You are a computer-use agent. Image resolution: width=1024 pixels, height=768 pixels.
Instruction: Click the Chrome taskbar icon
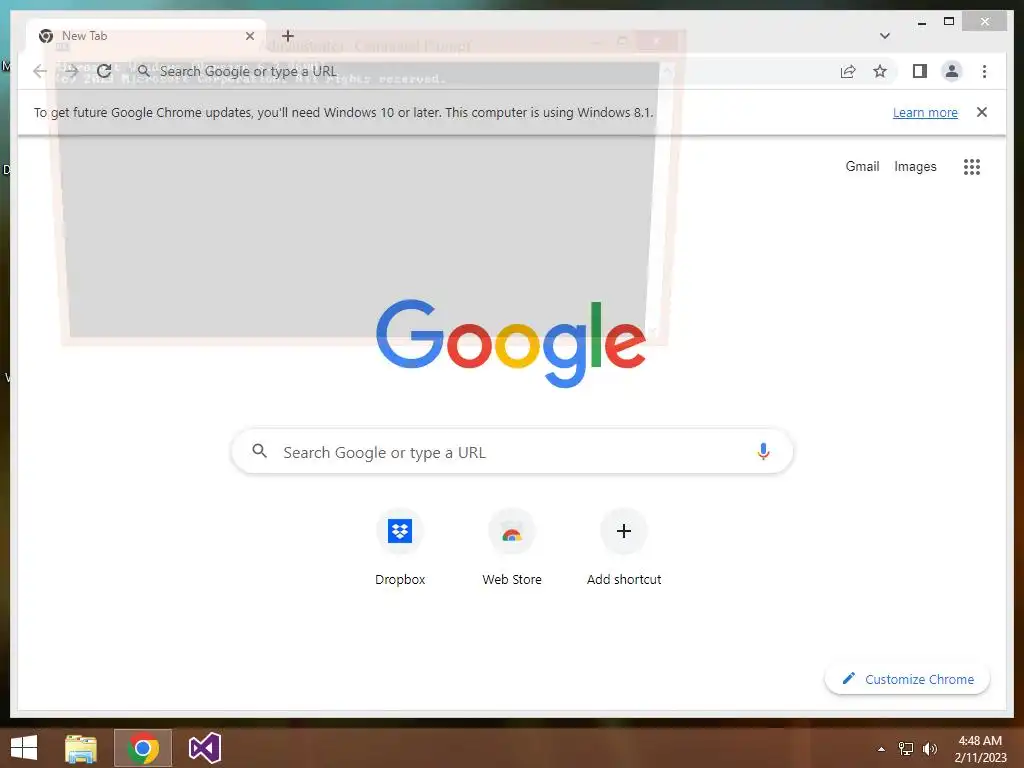143,748
